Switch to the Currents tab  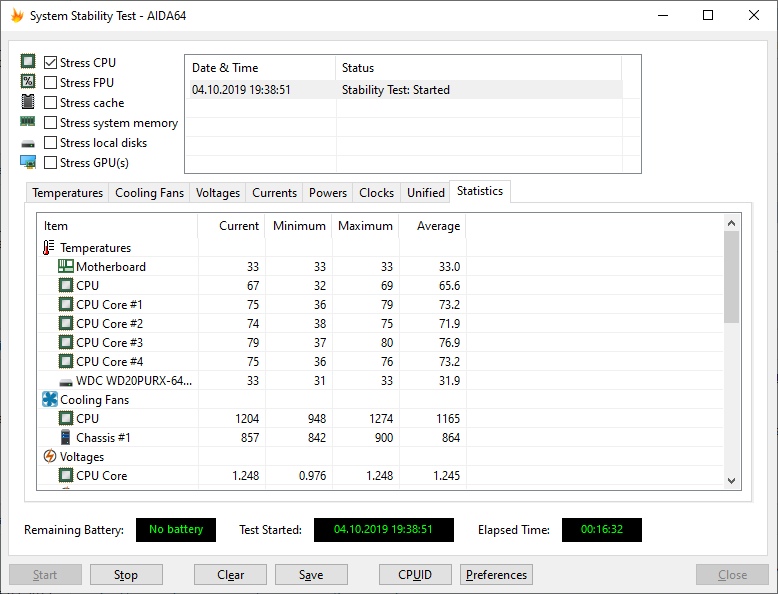[274, 193]
